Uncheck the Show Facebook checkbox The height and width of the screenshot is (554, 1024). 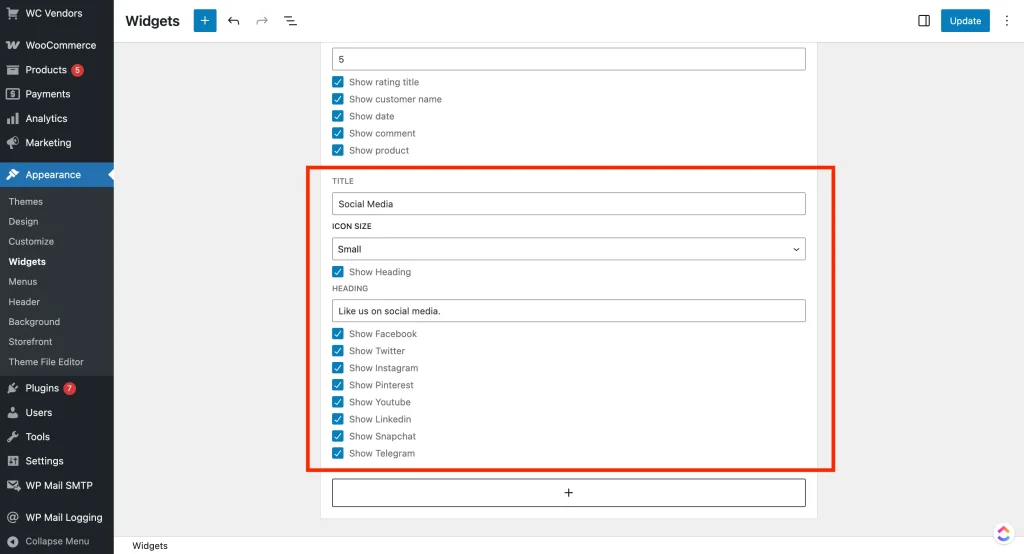tap(338, 334)
